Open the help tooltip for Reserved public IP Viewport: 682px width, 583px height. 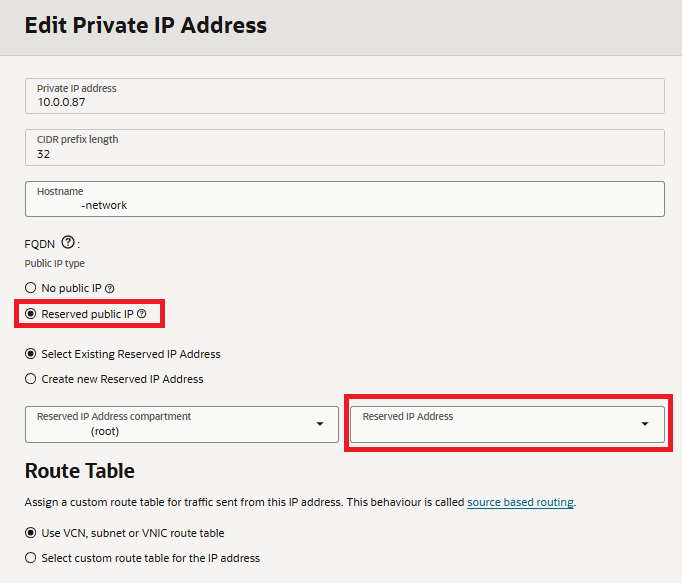pyautogui.click(x=142, y=314)
